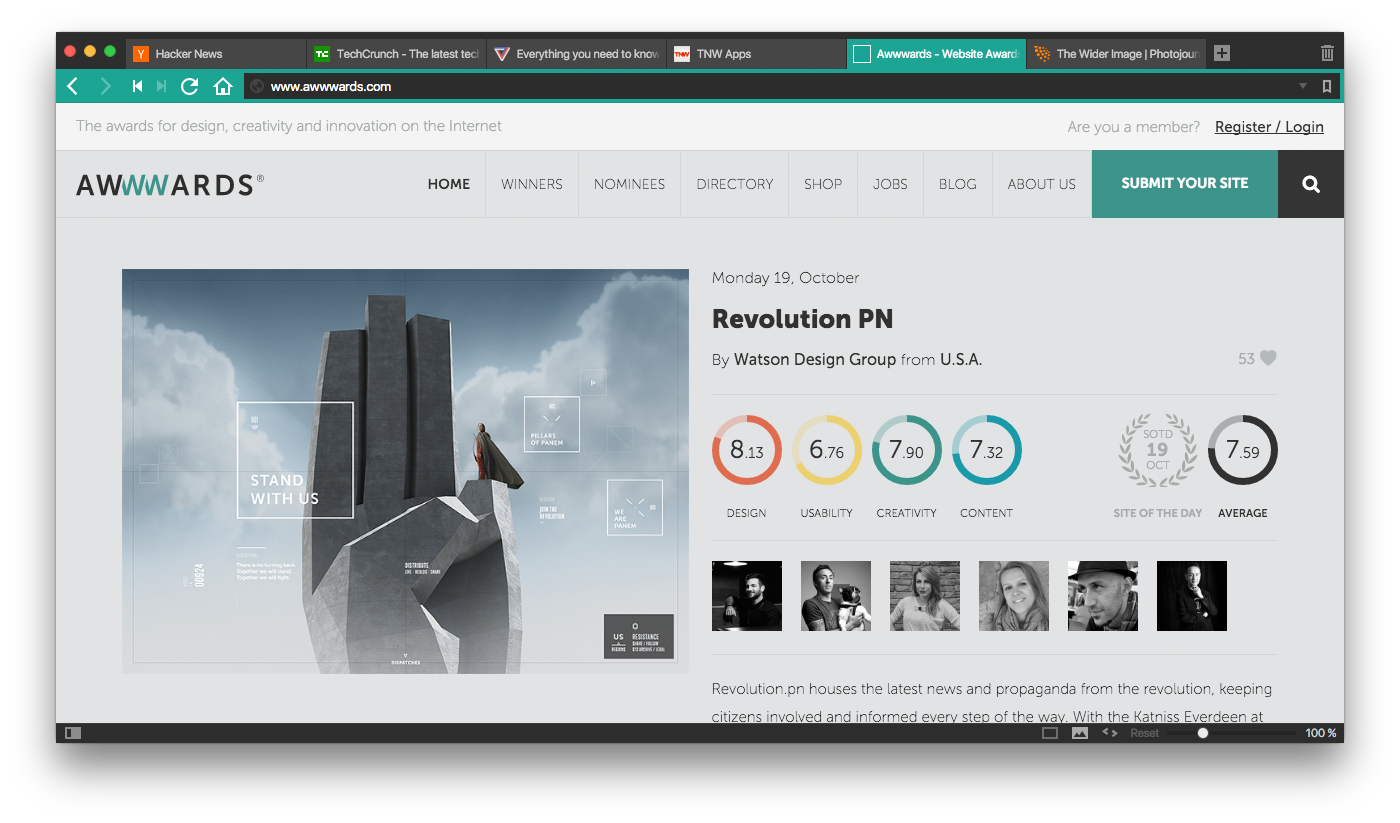Open page actions icon in status bar
Image resolution: width=1400 pixels, height=823 pixels.
tap(1110, 733)
